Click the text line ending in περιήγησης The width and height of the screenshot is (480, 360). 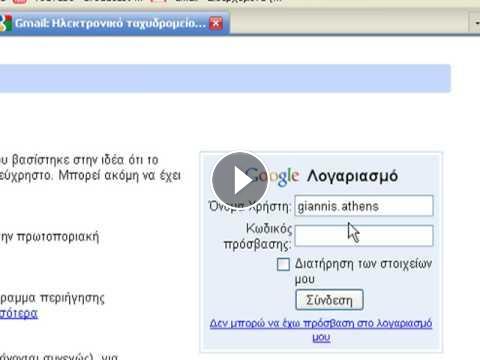[52, 298]
